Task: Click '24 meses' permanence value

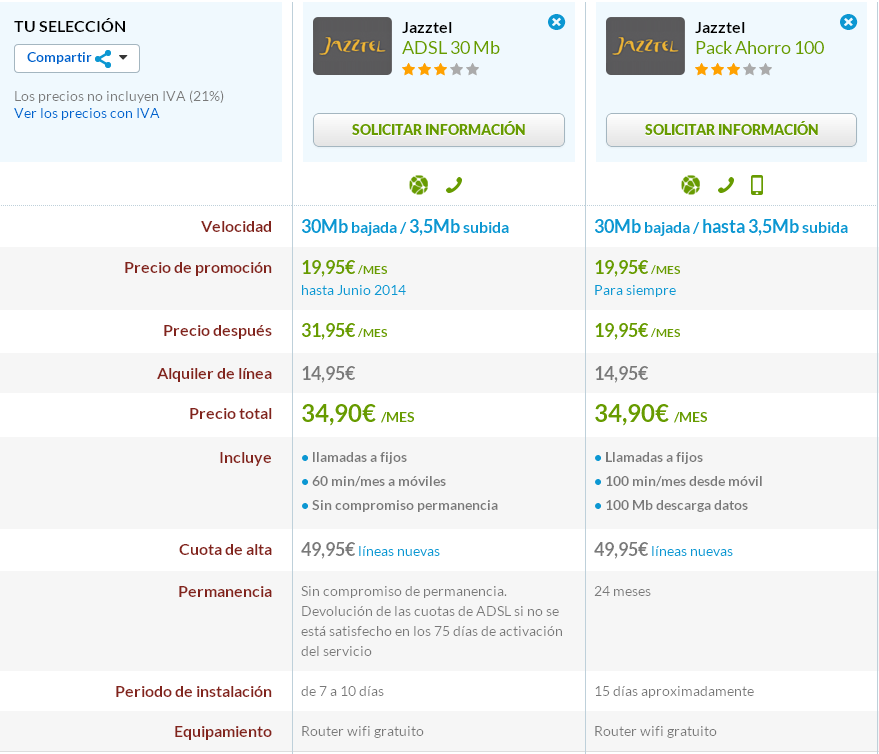Action: 622,591
